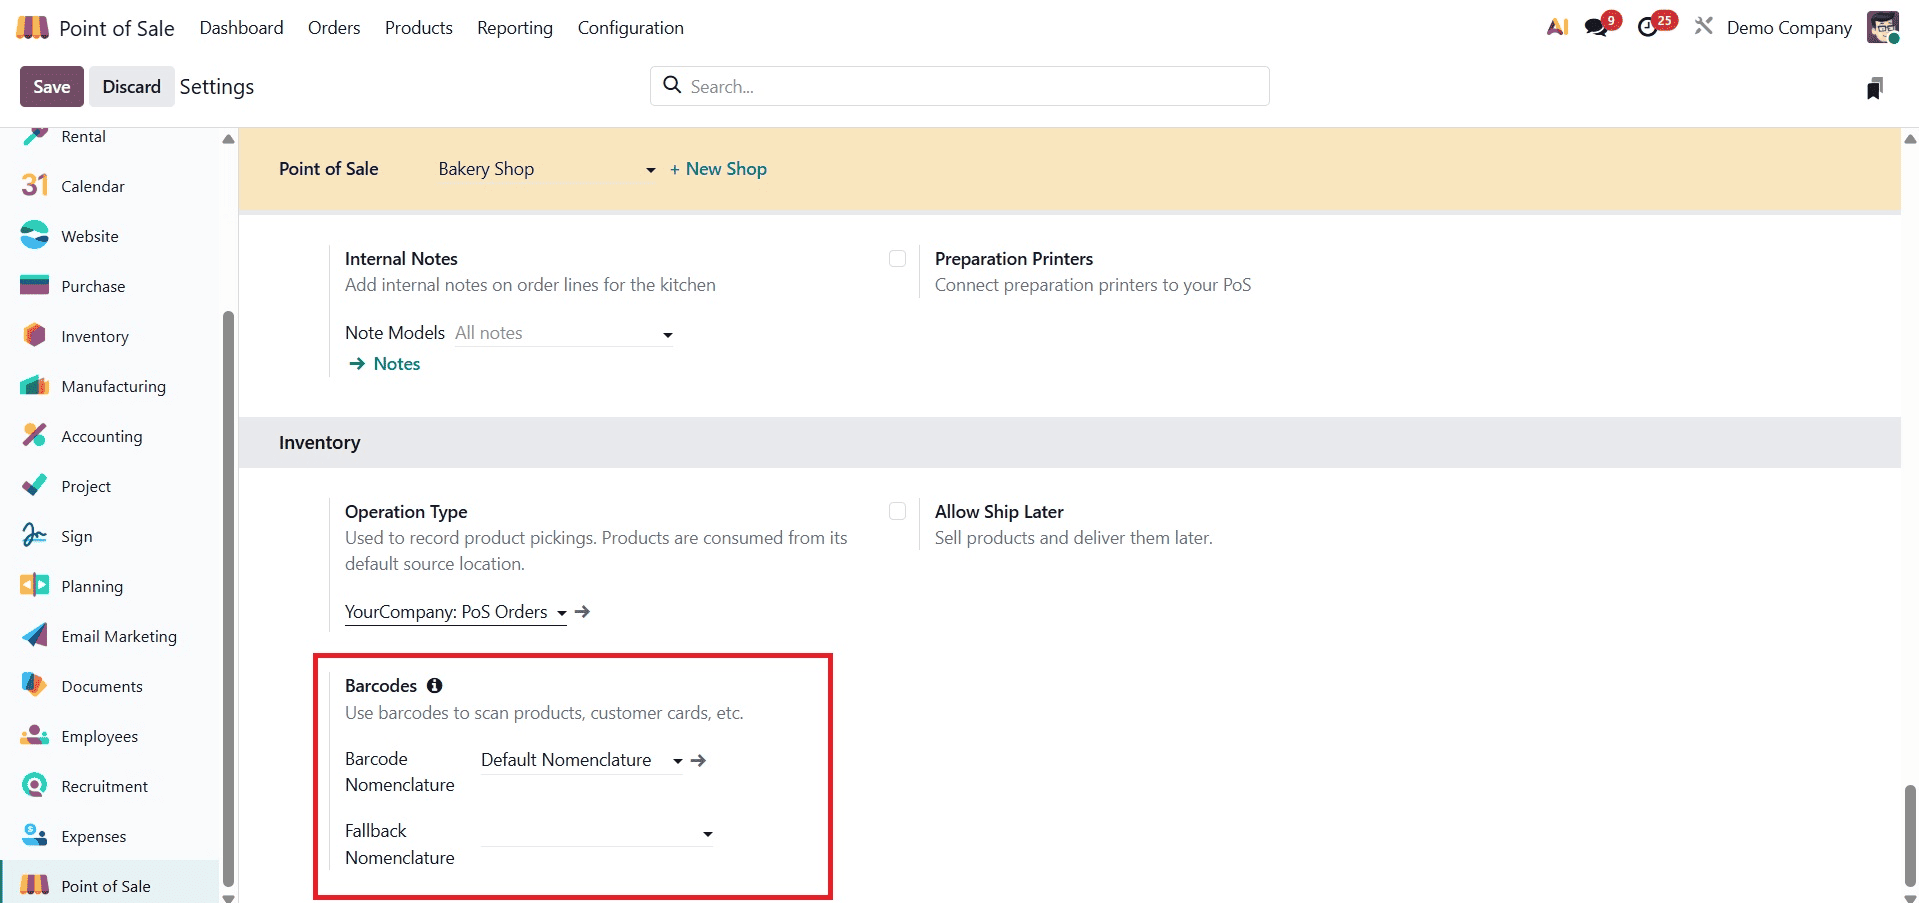Image resolution: width=1919 pixels, height=903 pixels.
Task: Open the activities clock icon
Action: click(x=1650, y=27)
